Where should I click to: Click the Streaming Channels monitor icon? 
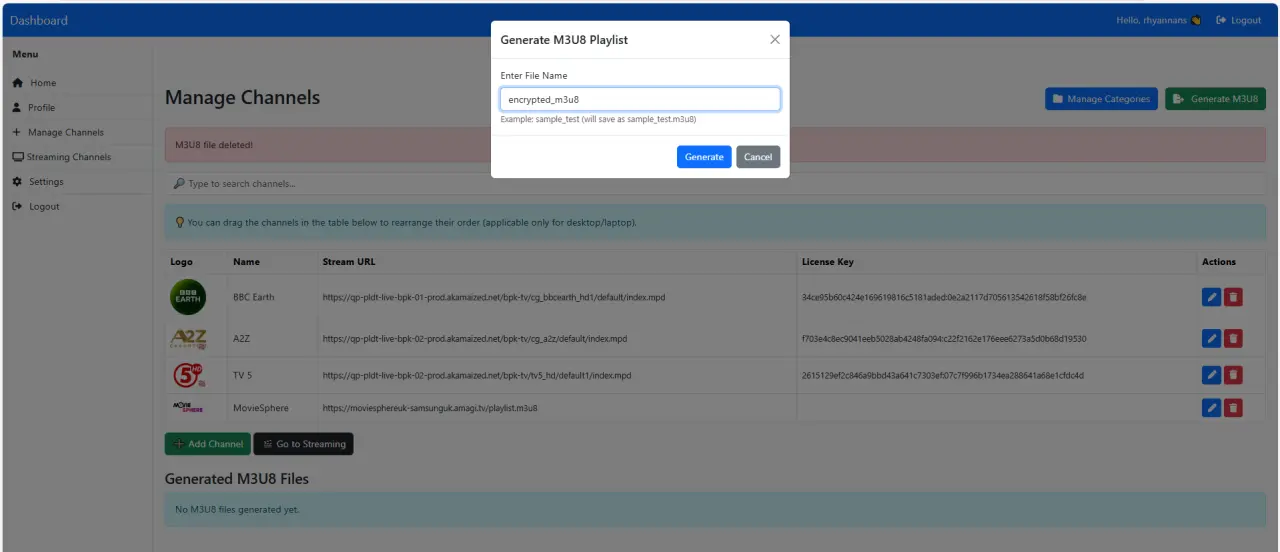[18, 157]
